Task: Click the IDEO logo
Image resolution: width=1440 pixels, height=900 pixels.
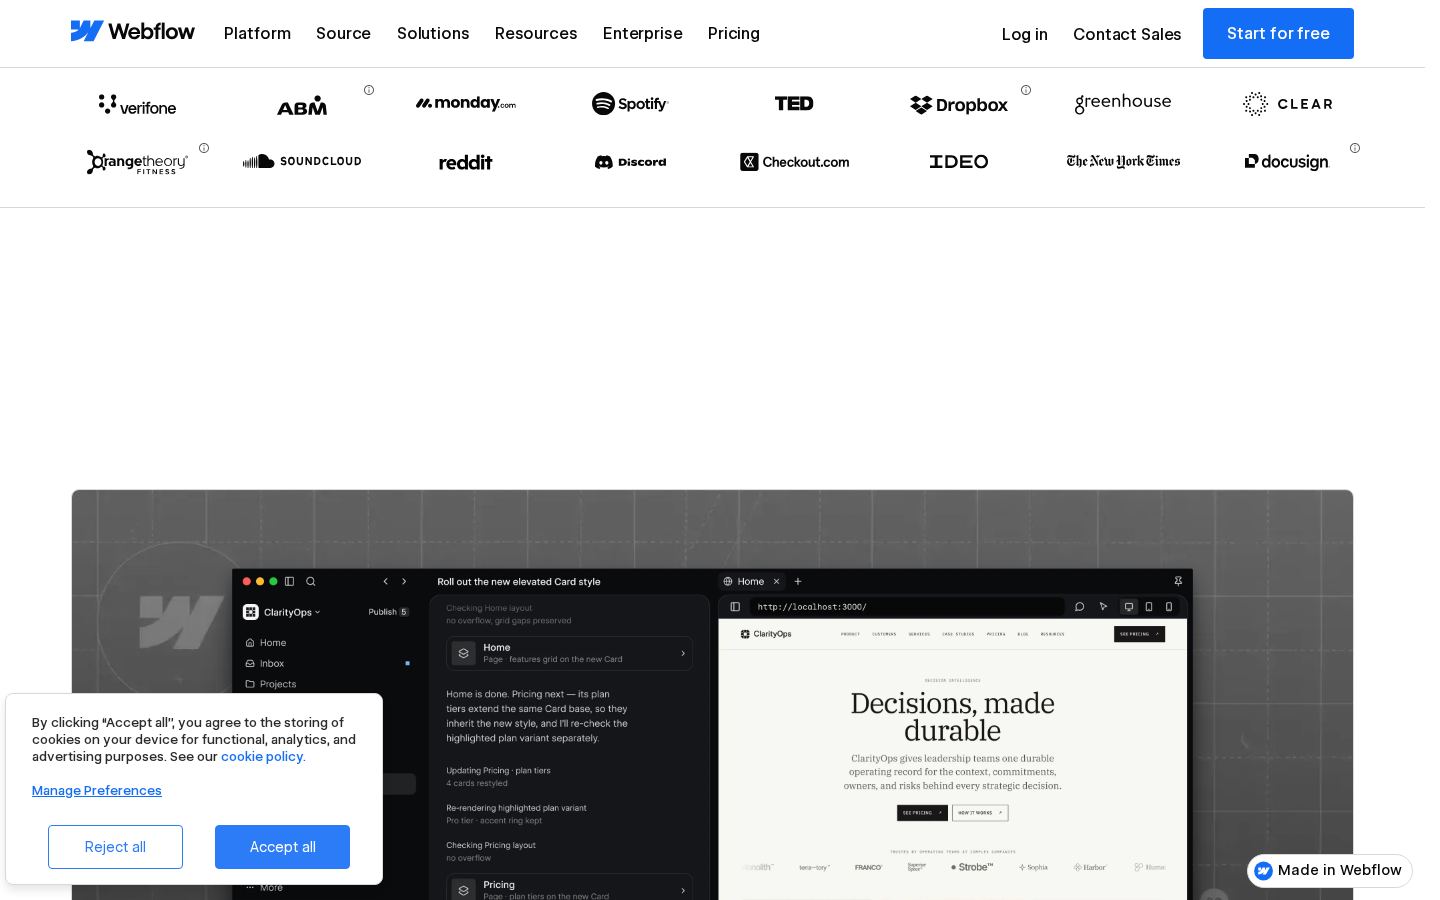Action: [959, 161]
